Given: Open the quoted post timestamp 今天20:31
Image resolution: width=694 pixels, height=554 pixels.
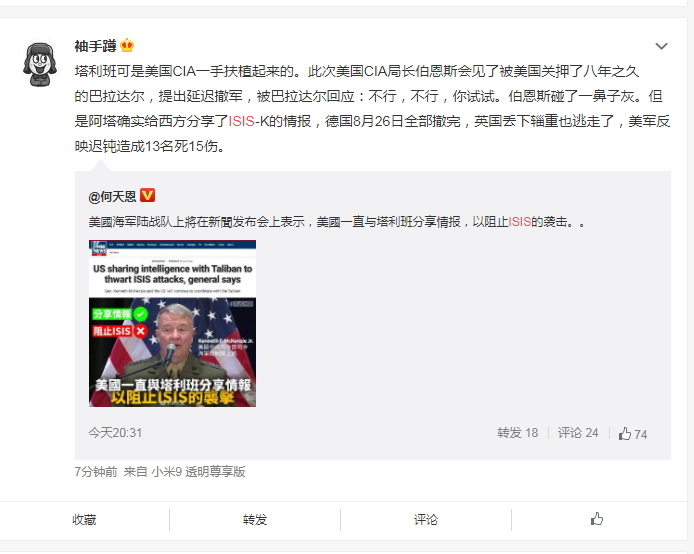Looking at the screenshot, I should (x=115, y=432).
